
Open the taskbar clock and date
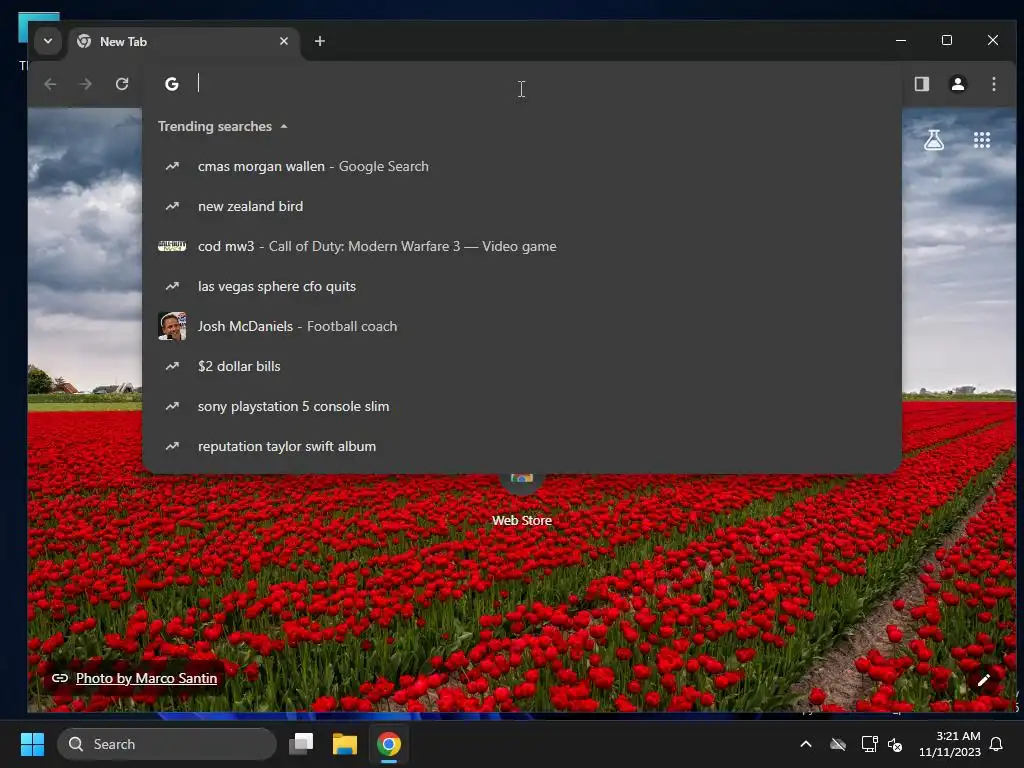[x=950, y=744]
